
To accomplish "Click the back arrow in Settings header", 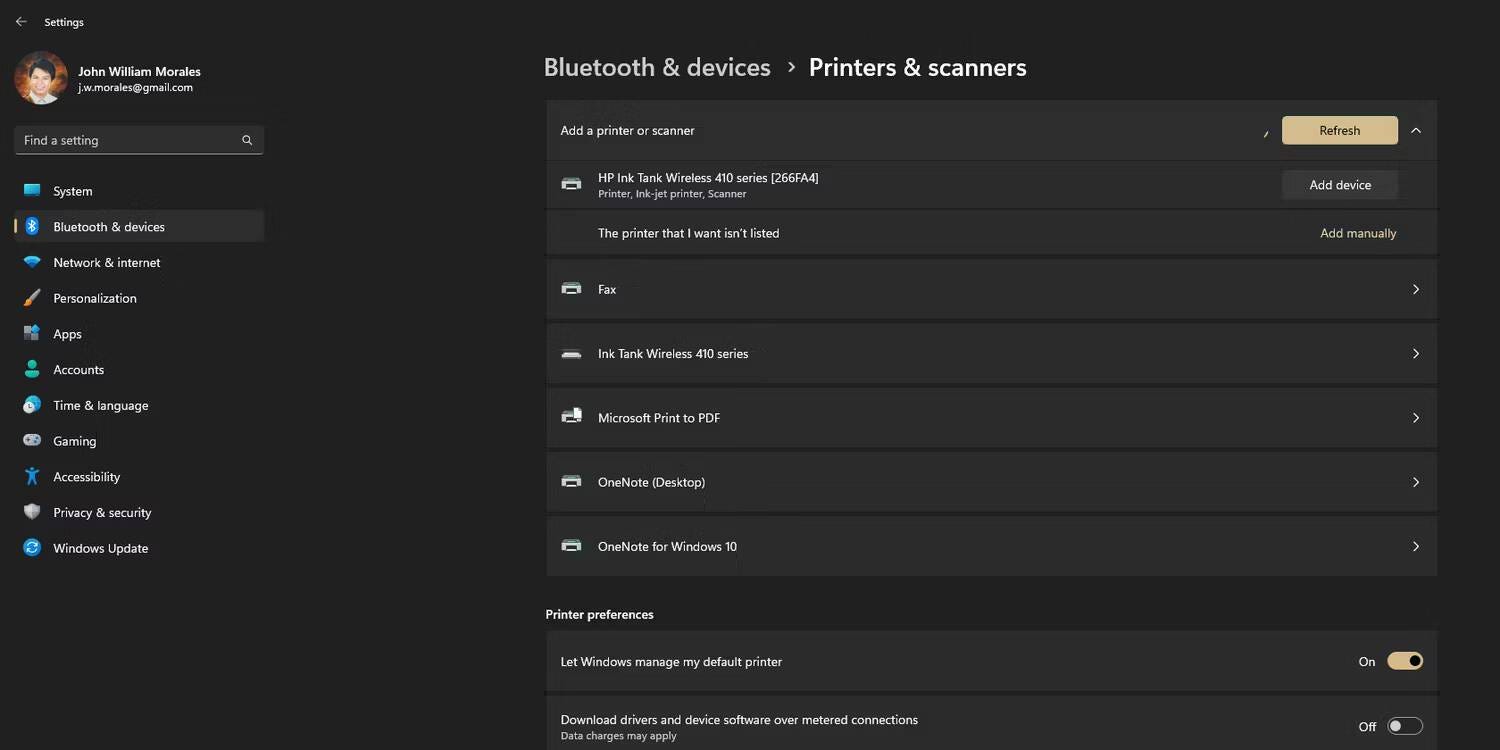I will click(21, 22).
